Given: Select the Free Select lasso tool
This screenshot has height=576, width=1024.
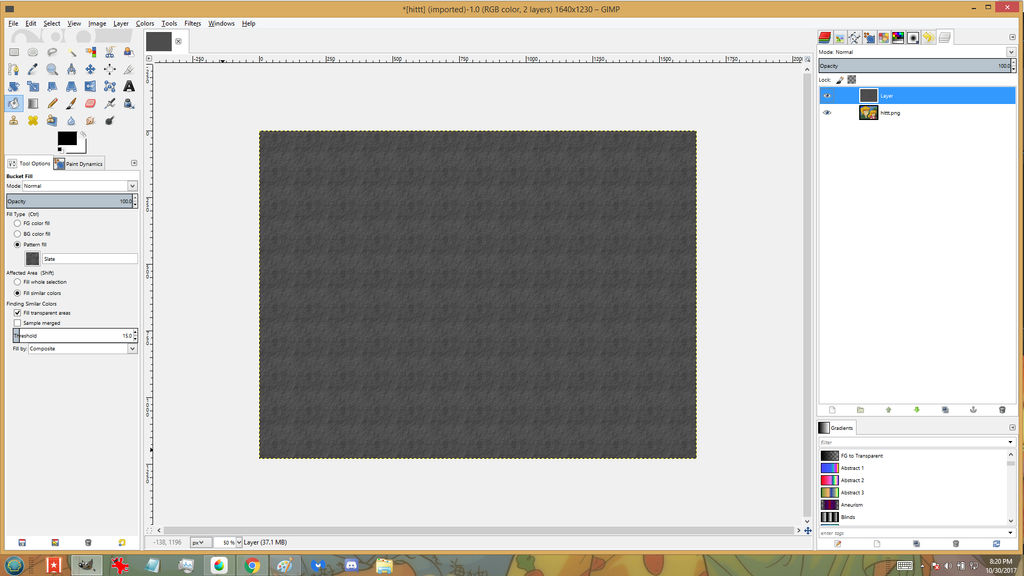Looking at the screenshot, I should coord(52,52).
